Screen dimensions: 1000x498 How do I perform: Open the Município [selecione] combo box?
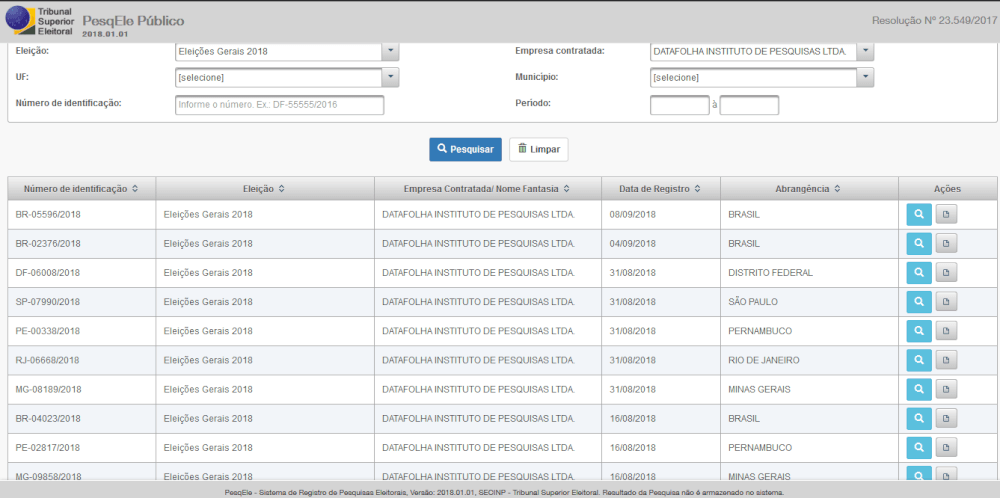tap(762, 78)
